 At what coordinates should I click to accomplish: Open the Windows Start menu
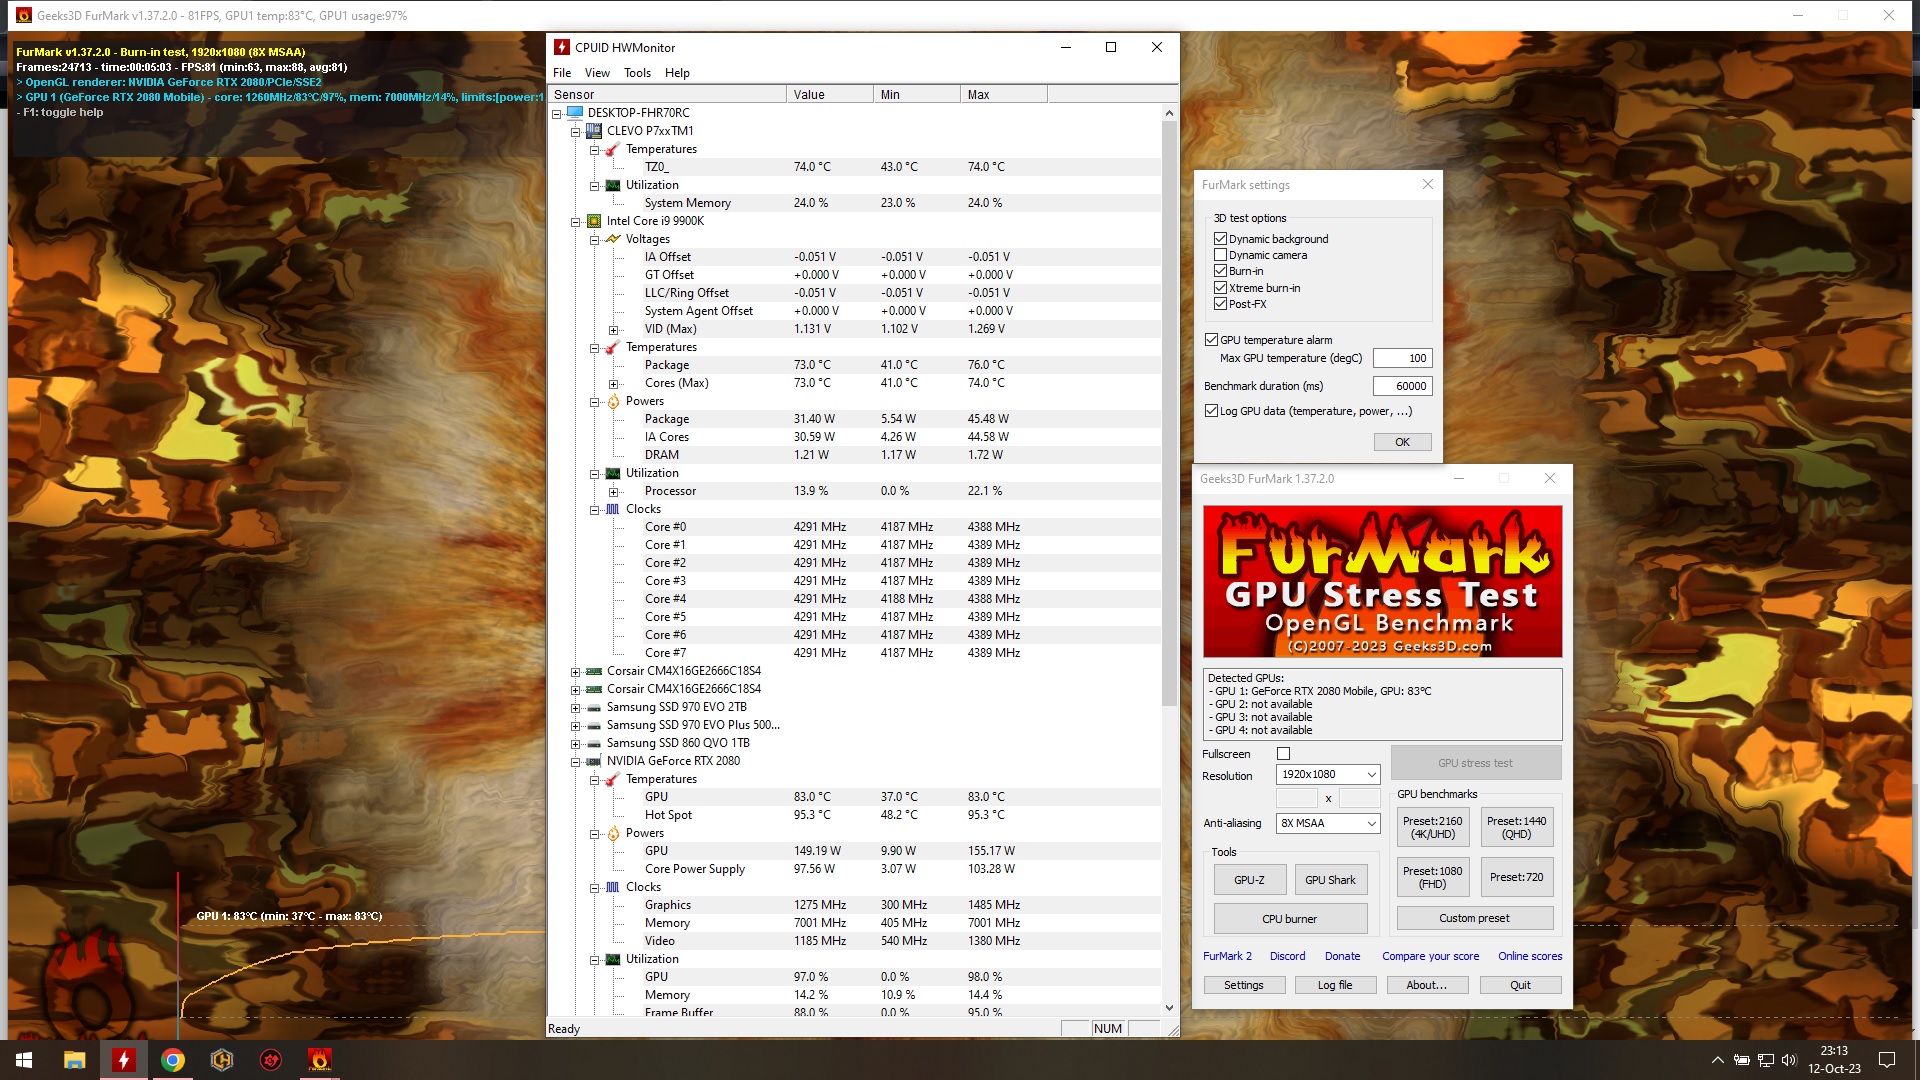(x=24, y=1060)
